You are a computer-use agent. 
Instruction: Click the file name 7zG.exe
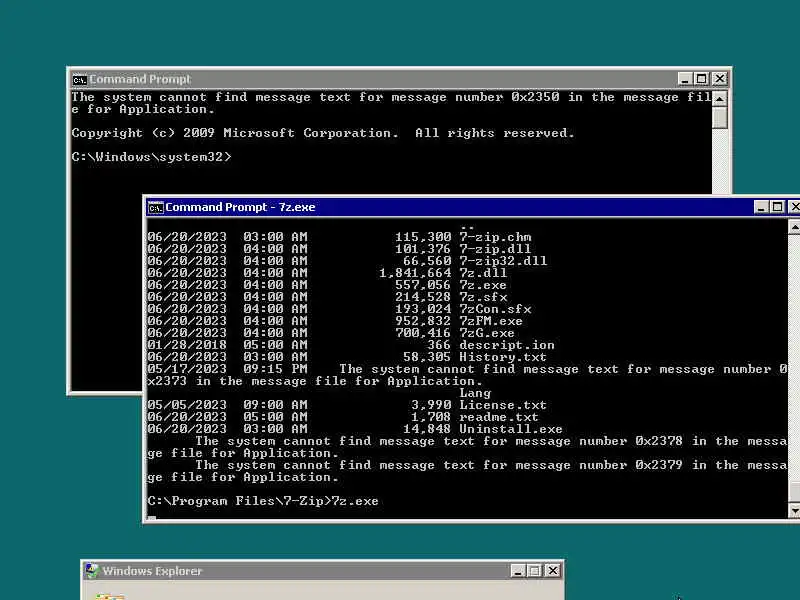coord(487,333)
